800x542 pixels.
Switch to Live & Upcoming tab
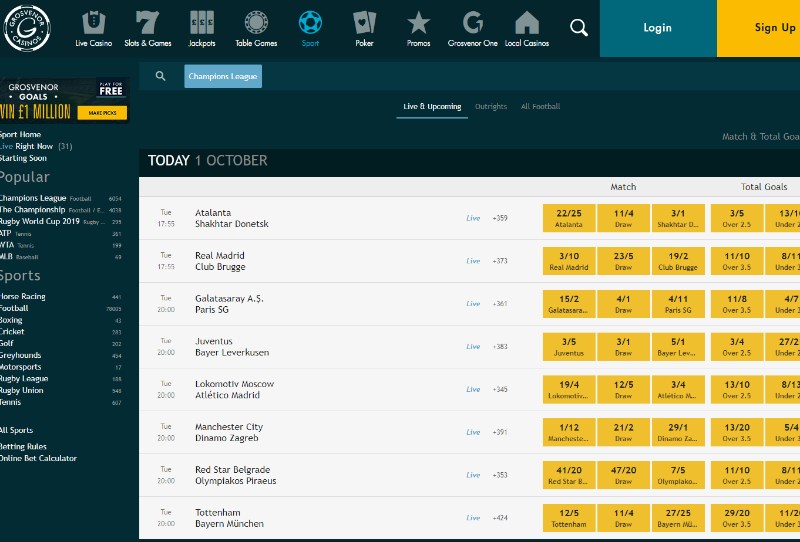(x=432, y=107)
